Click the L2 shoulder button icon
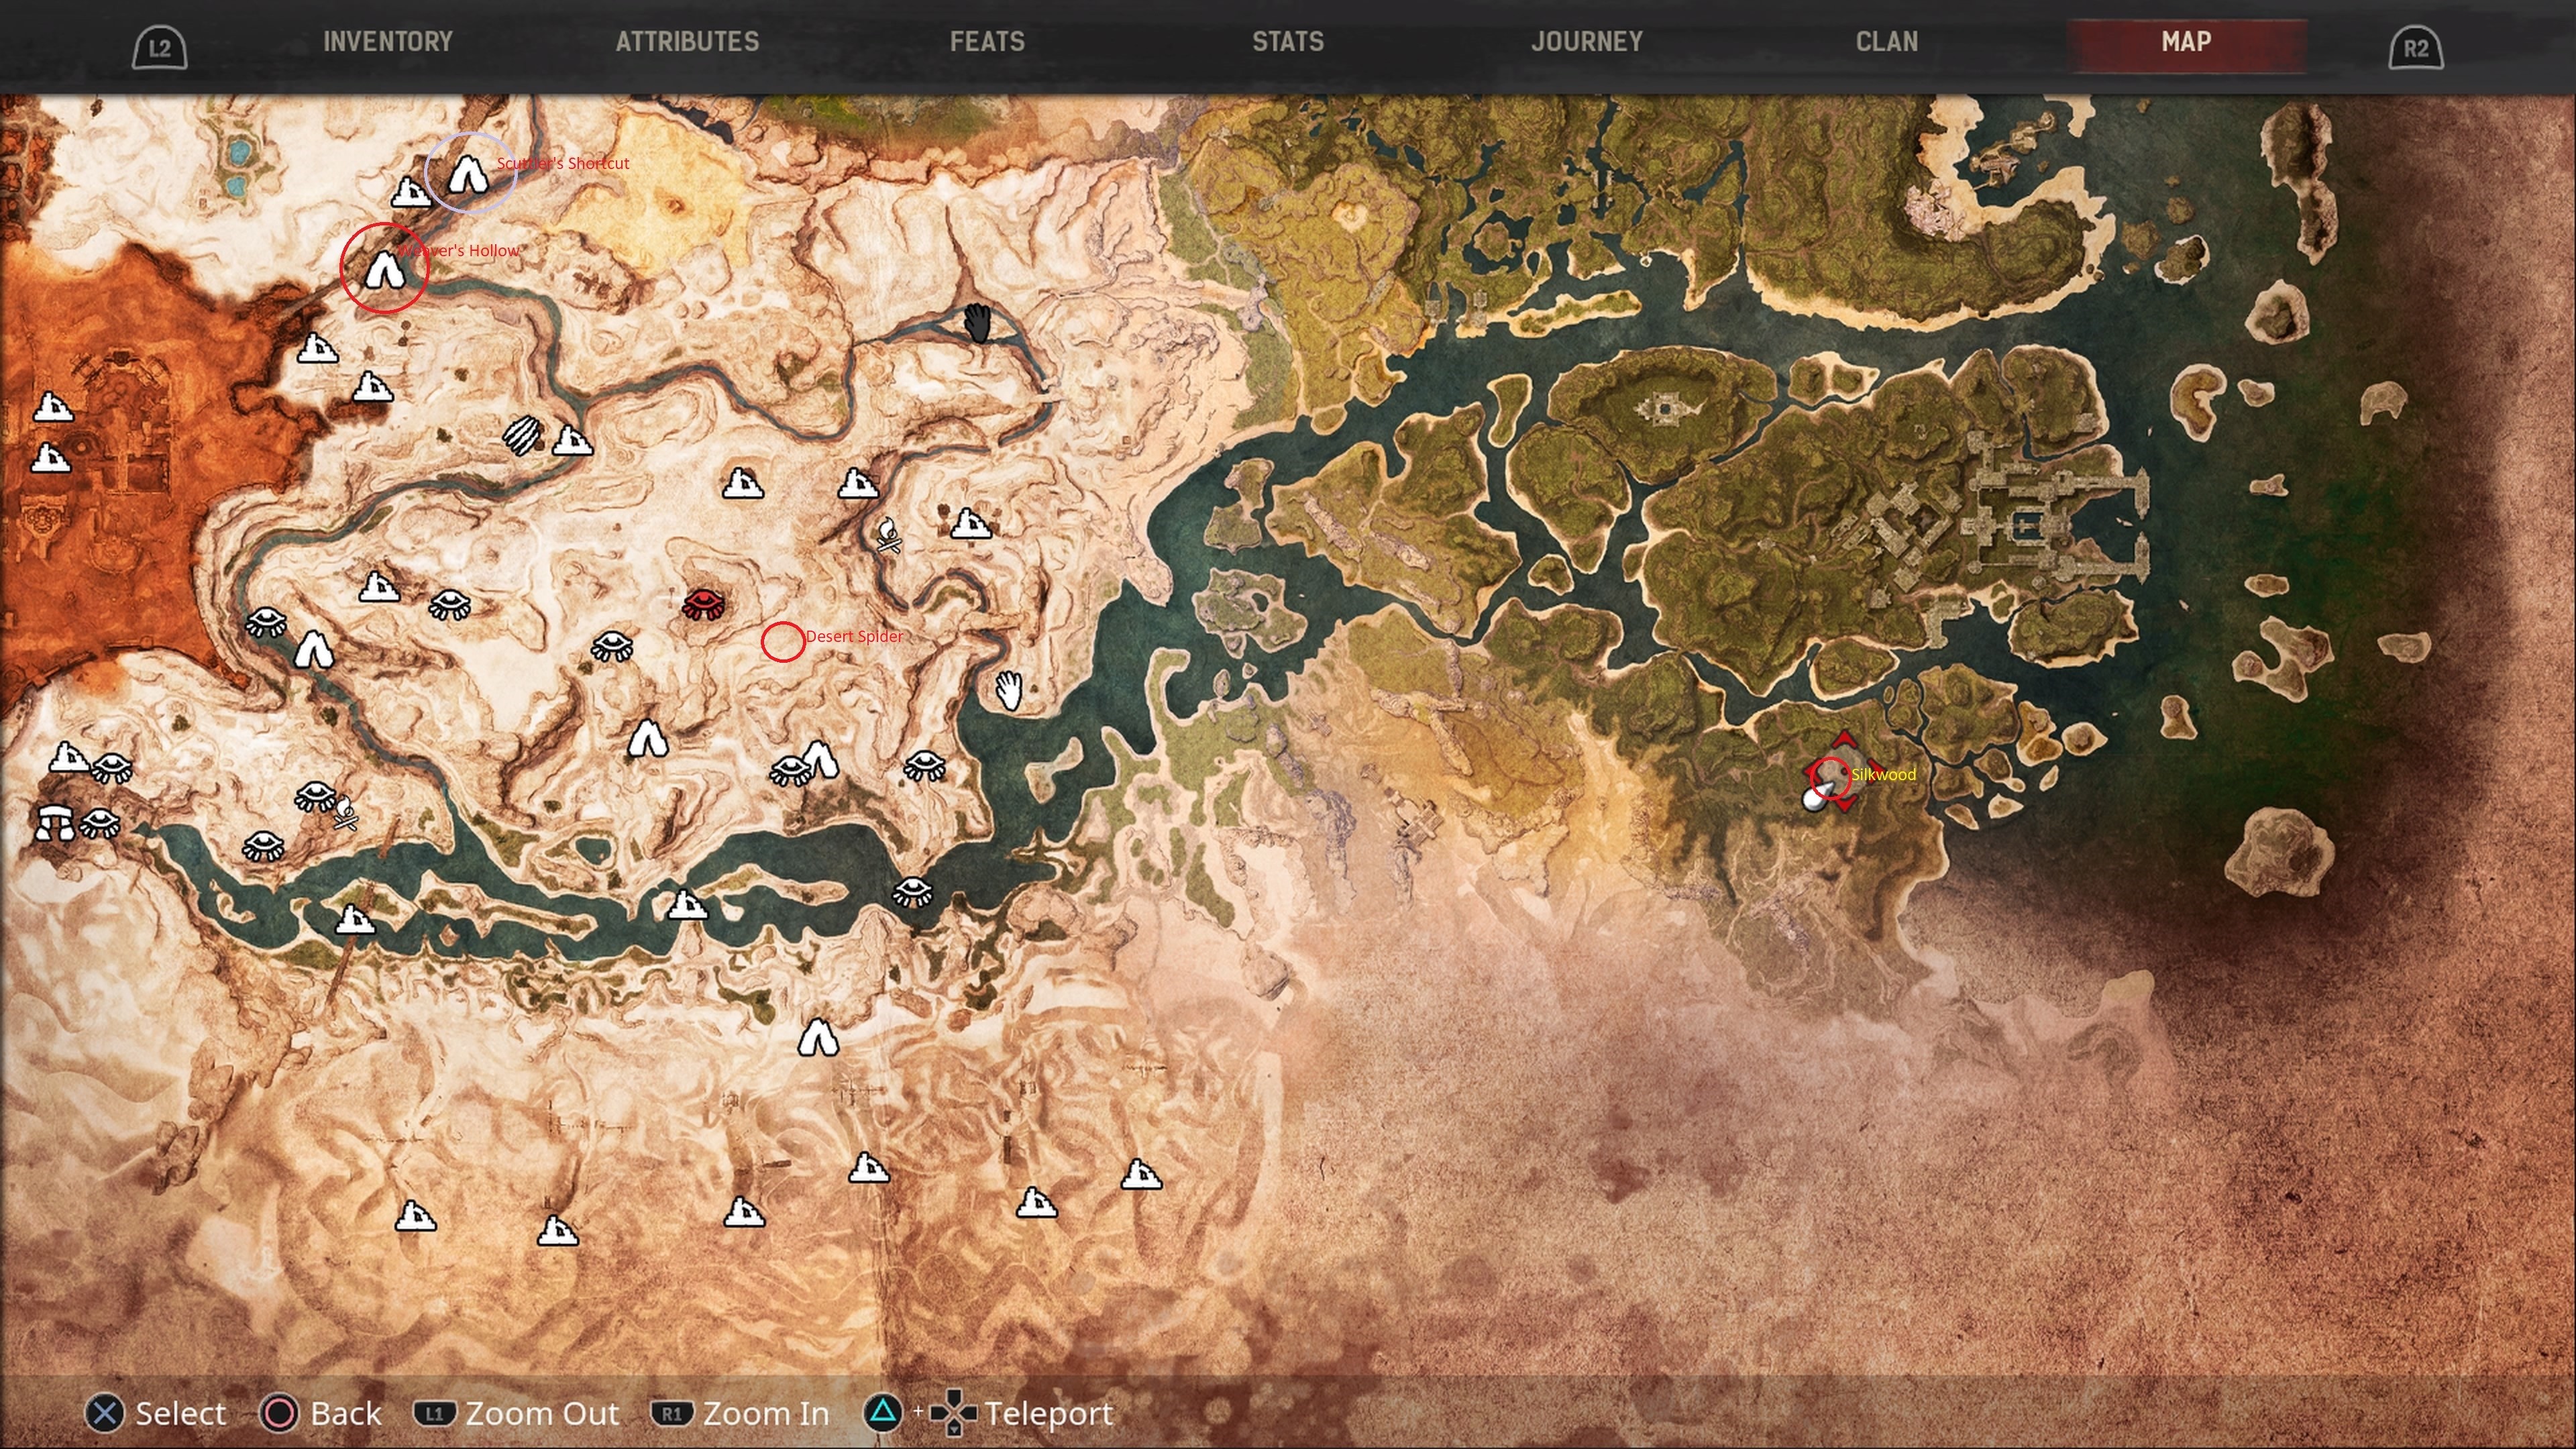 pyautogui.click(x=160, y=48)
